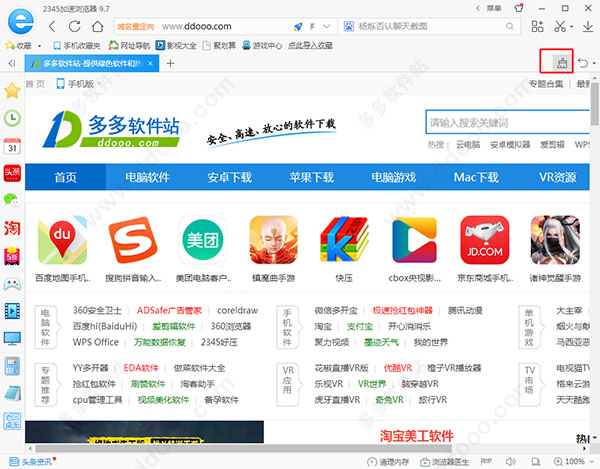Open the WeChat sidebar icon
Viewport: 600px width, 469px height.
point(11,199)
